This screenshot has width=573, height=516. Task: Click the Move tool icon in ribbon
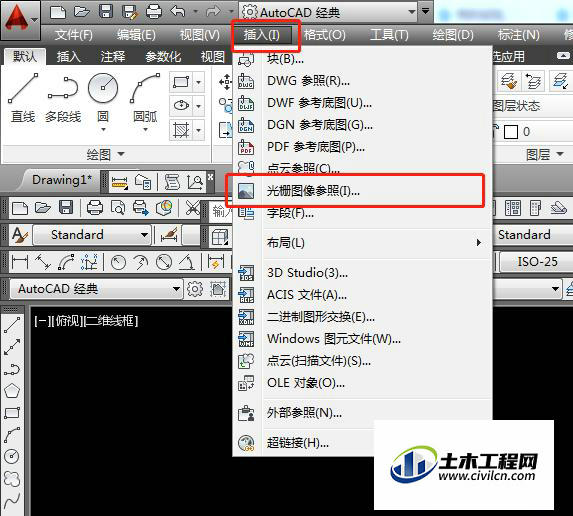click(x=225, y=81)
